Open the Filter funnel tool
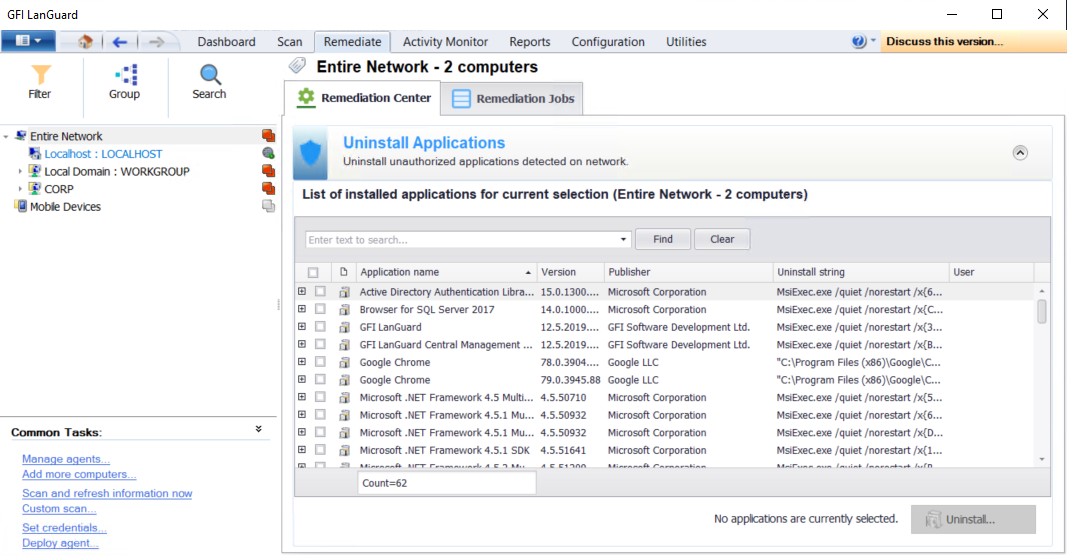The height and width of the screenshot is (555, 1067). point(40,82)
